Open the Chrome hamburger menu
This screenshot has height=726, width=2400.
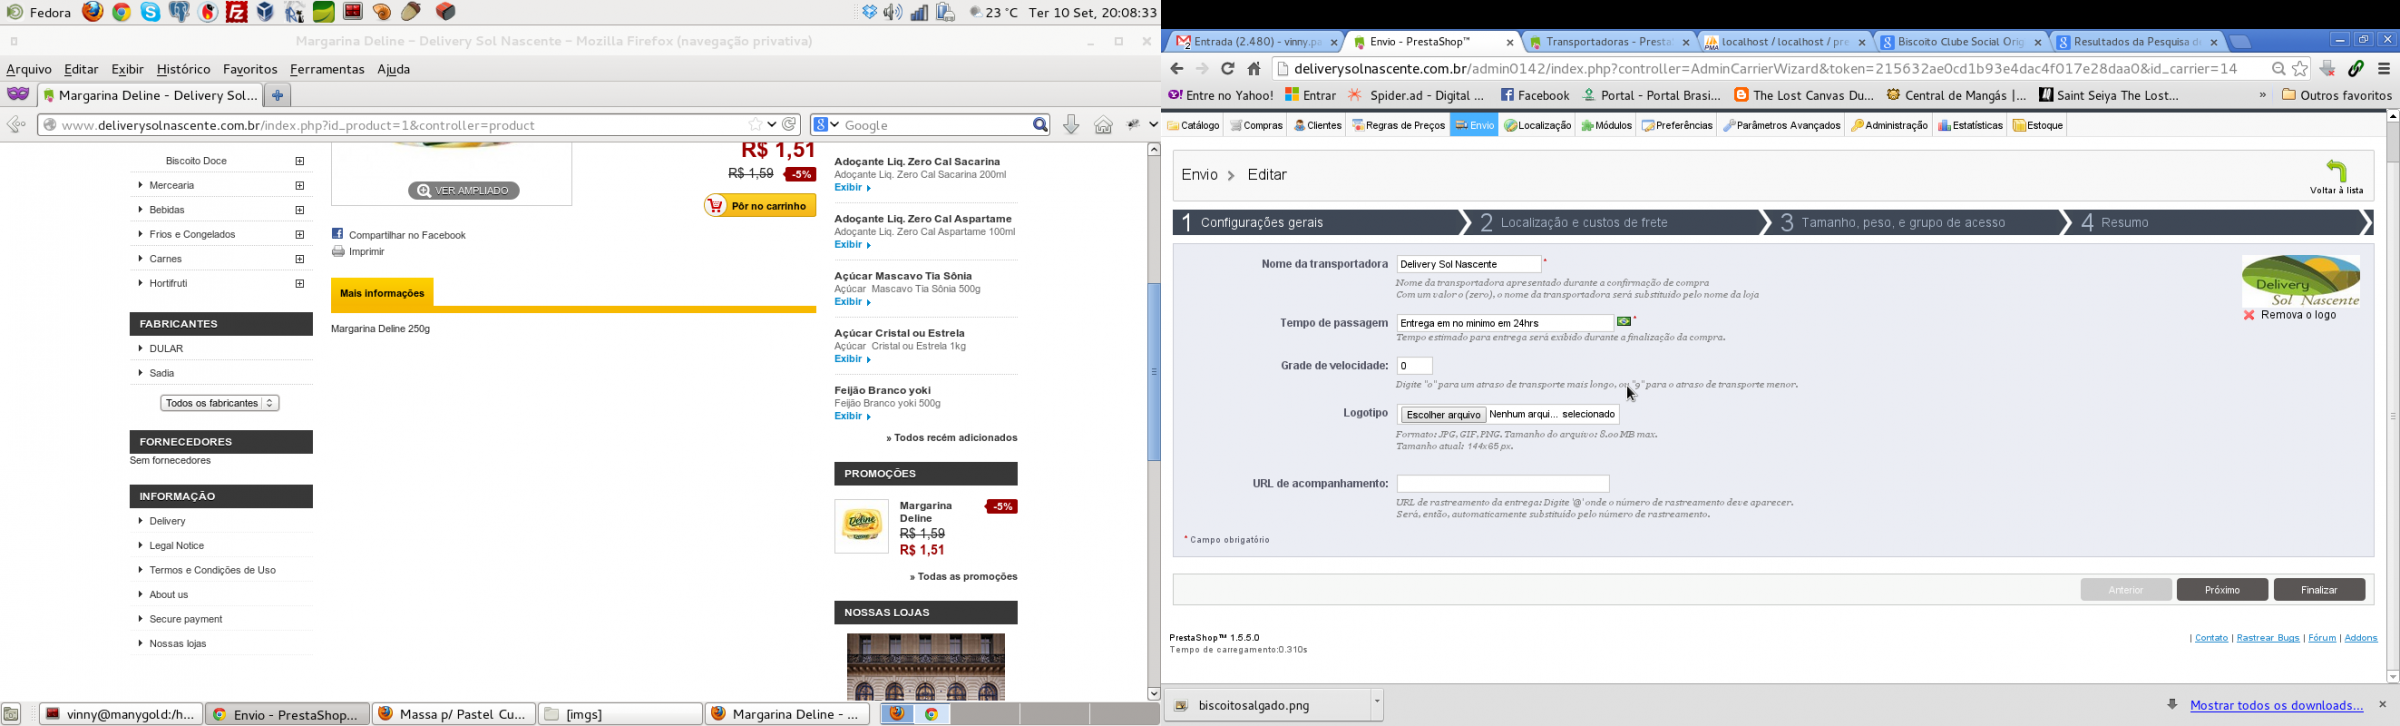tap(2384, 69)
